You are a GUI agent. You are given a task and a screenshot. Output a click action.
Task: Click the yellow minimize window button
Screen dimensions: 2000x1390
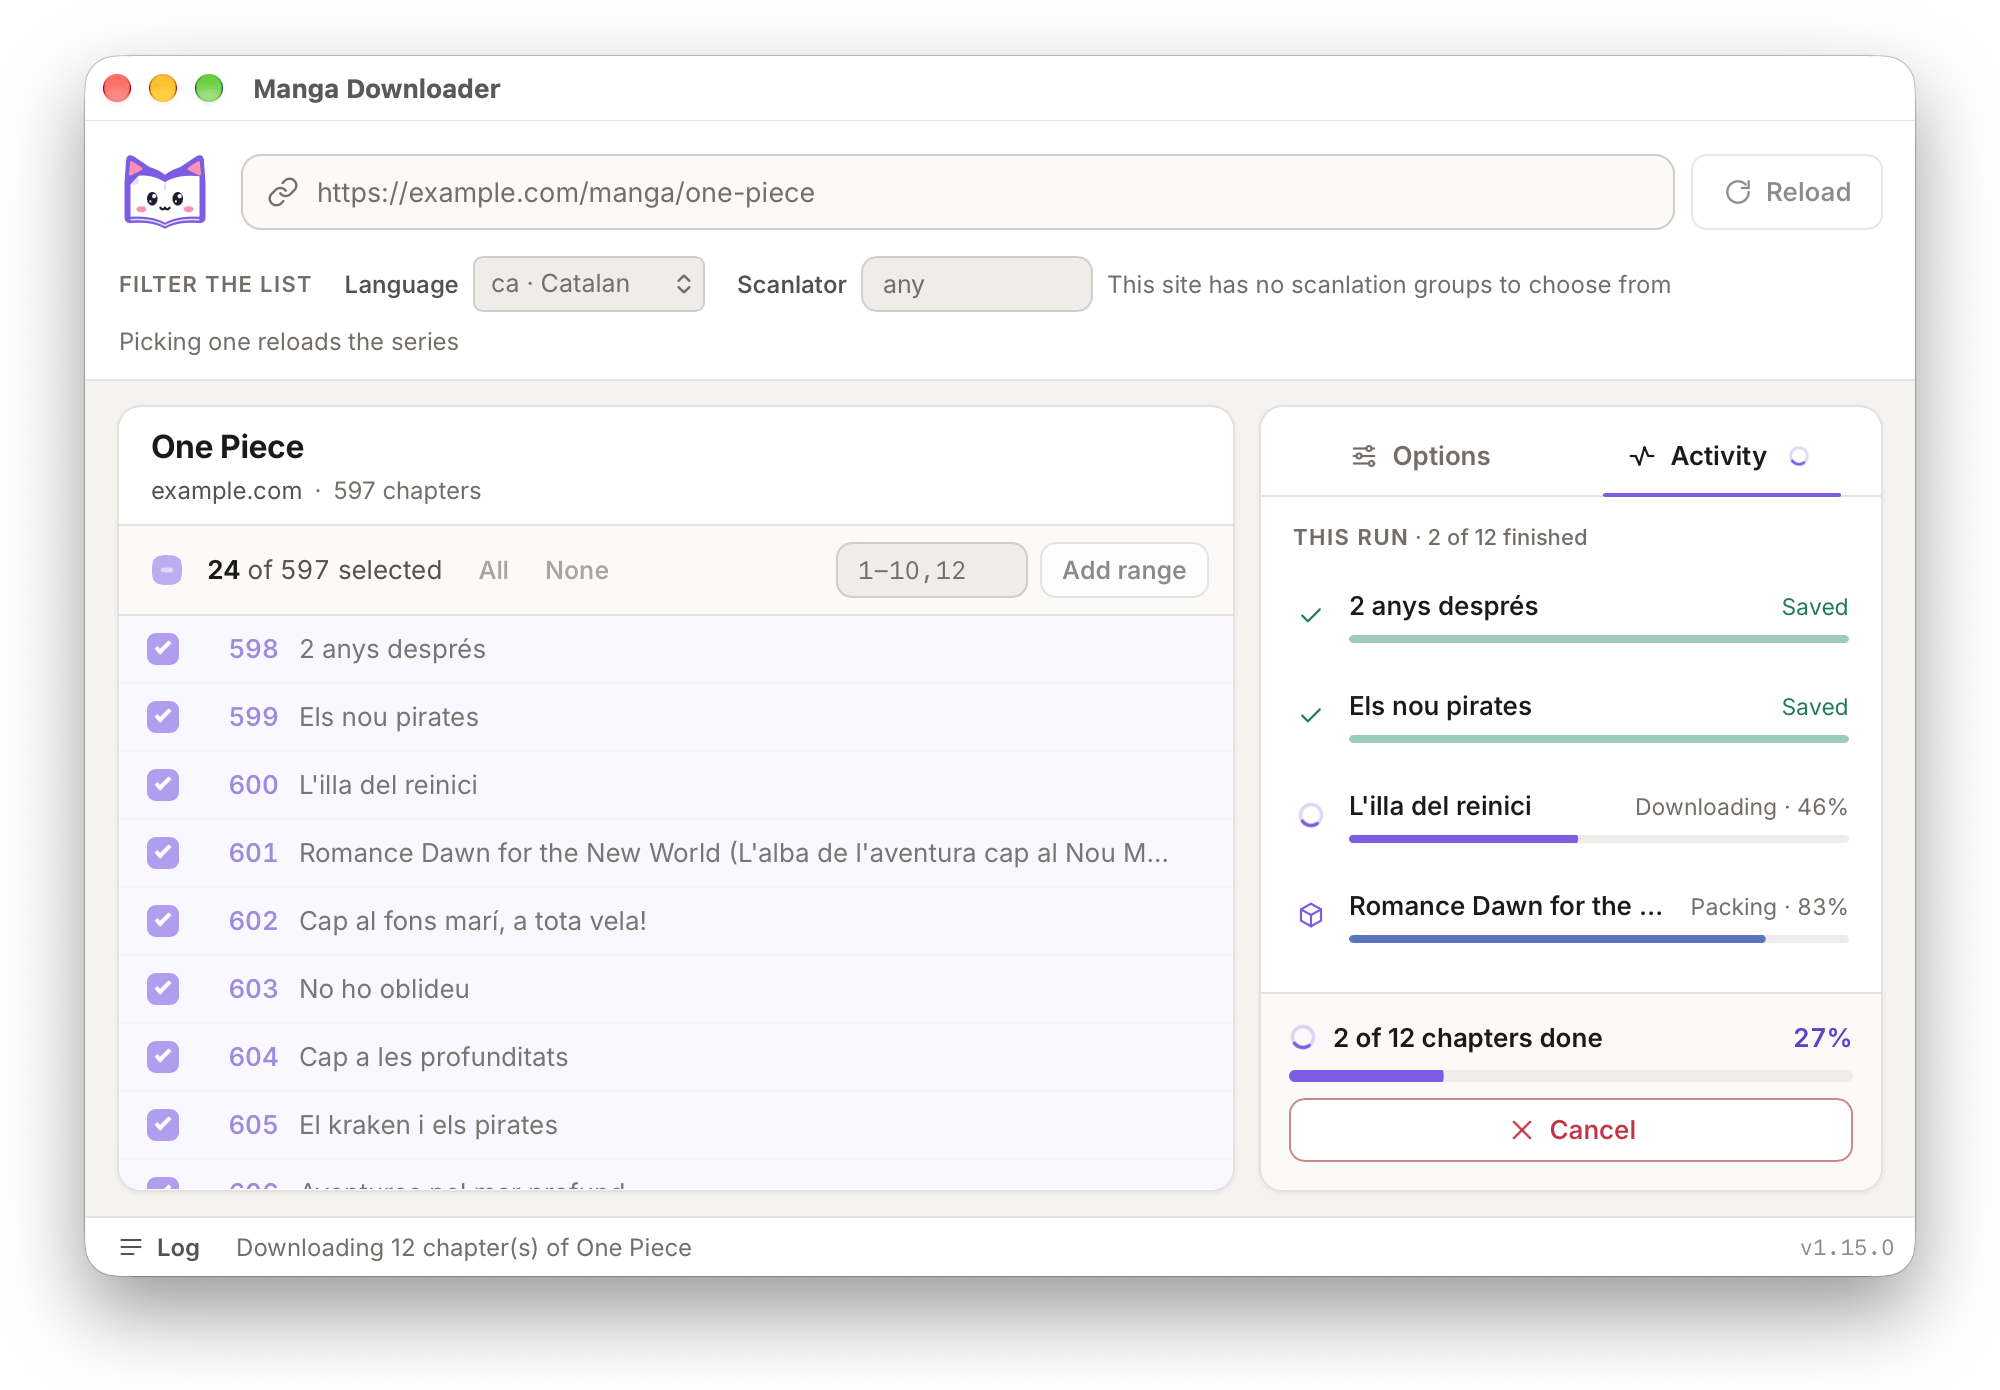163,88
